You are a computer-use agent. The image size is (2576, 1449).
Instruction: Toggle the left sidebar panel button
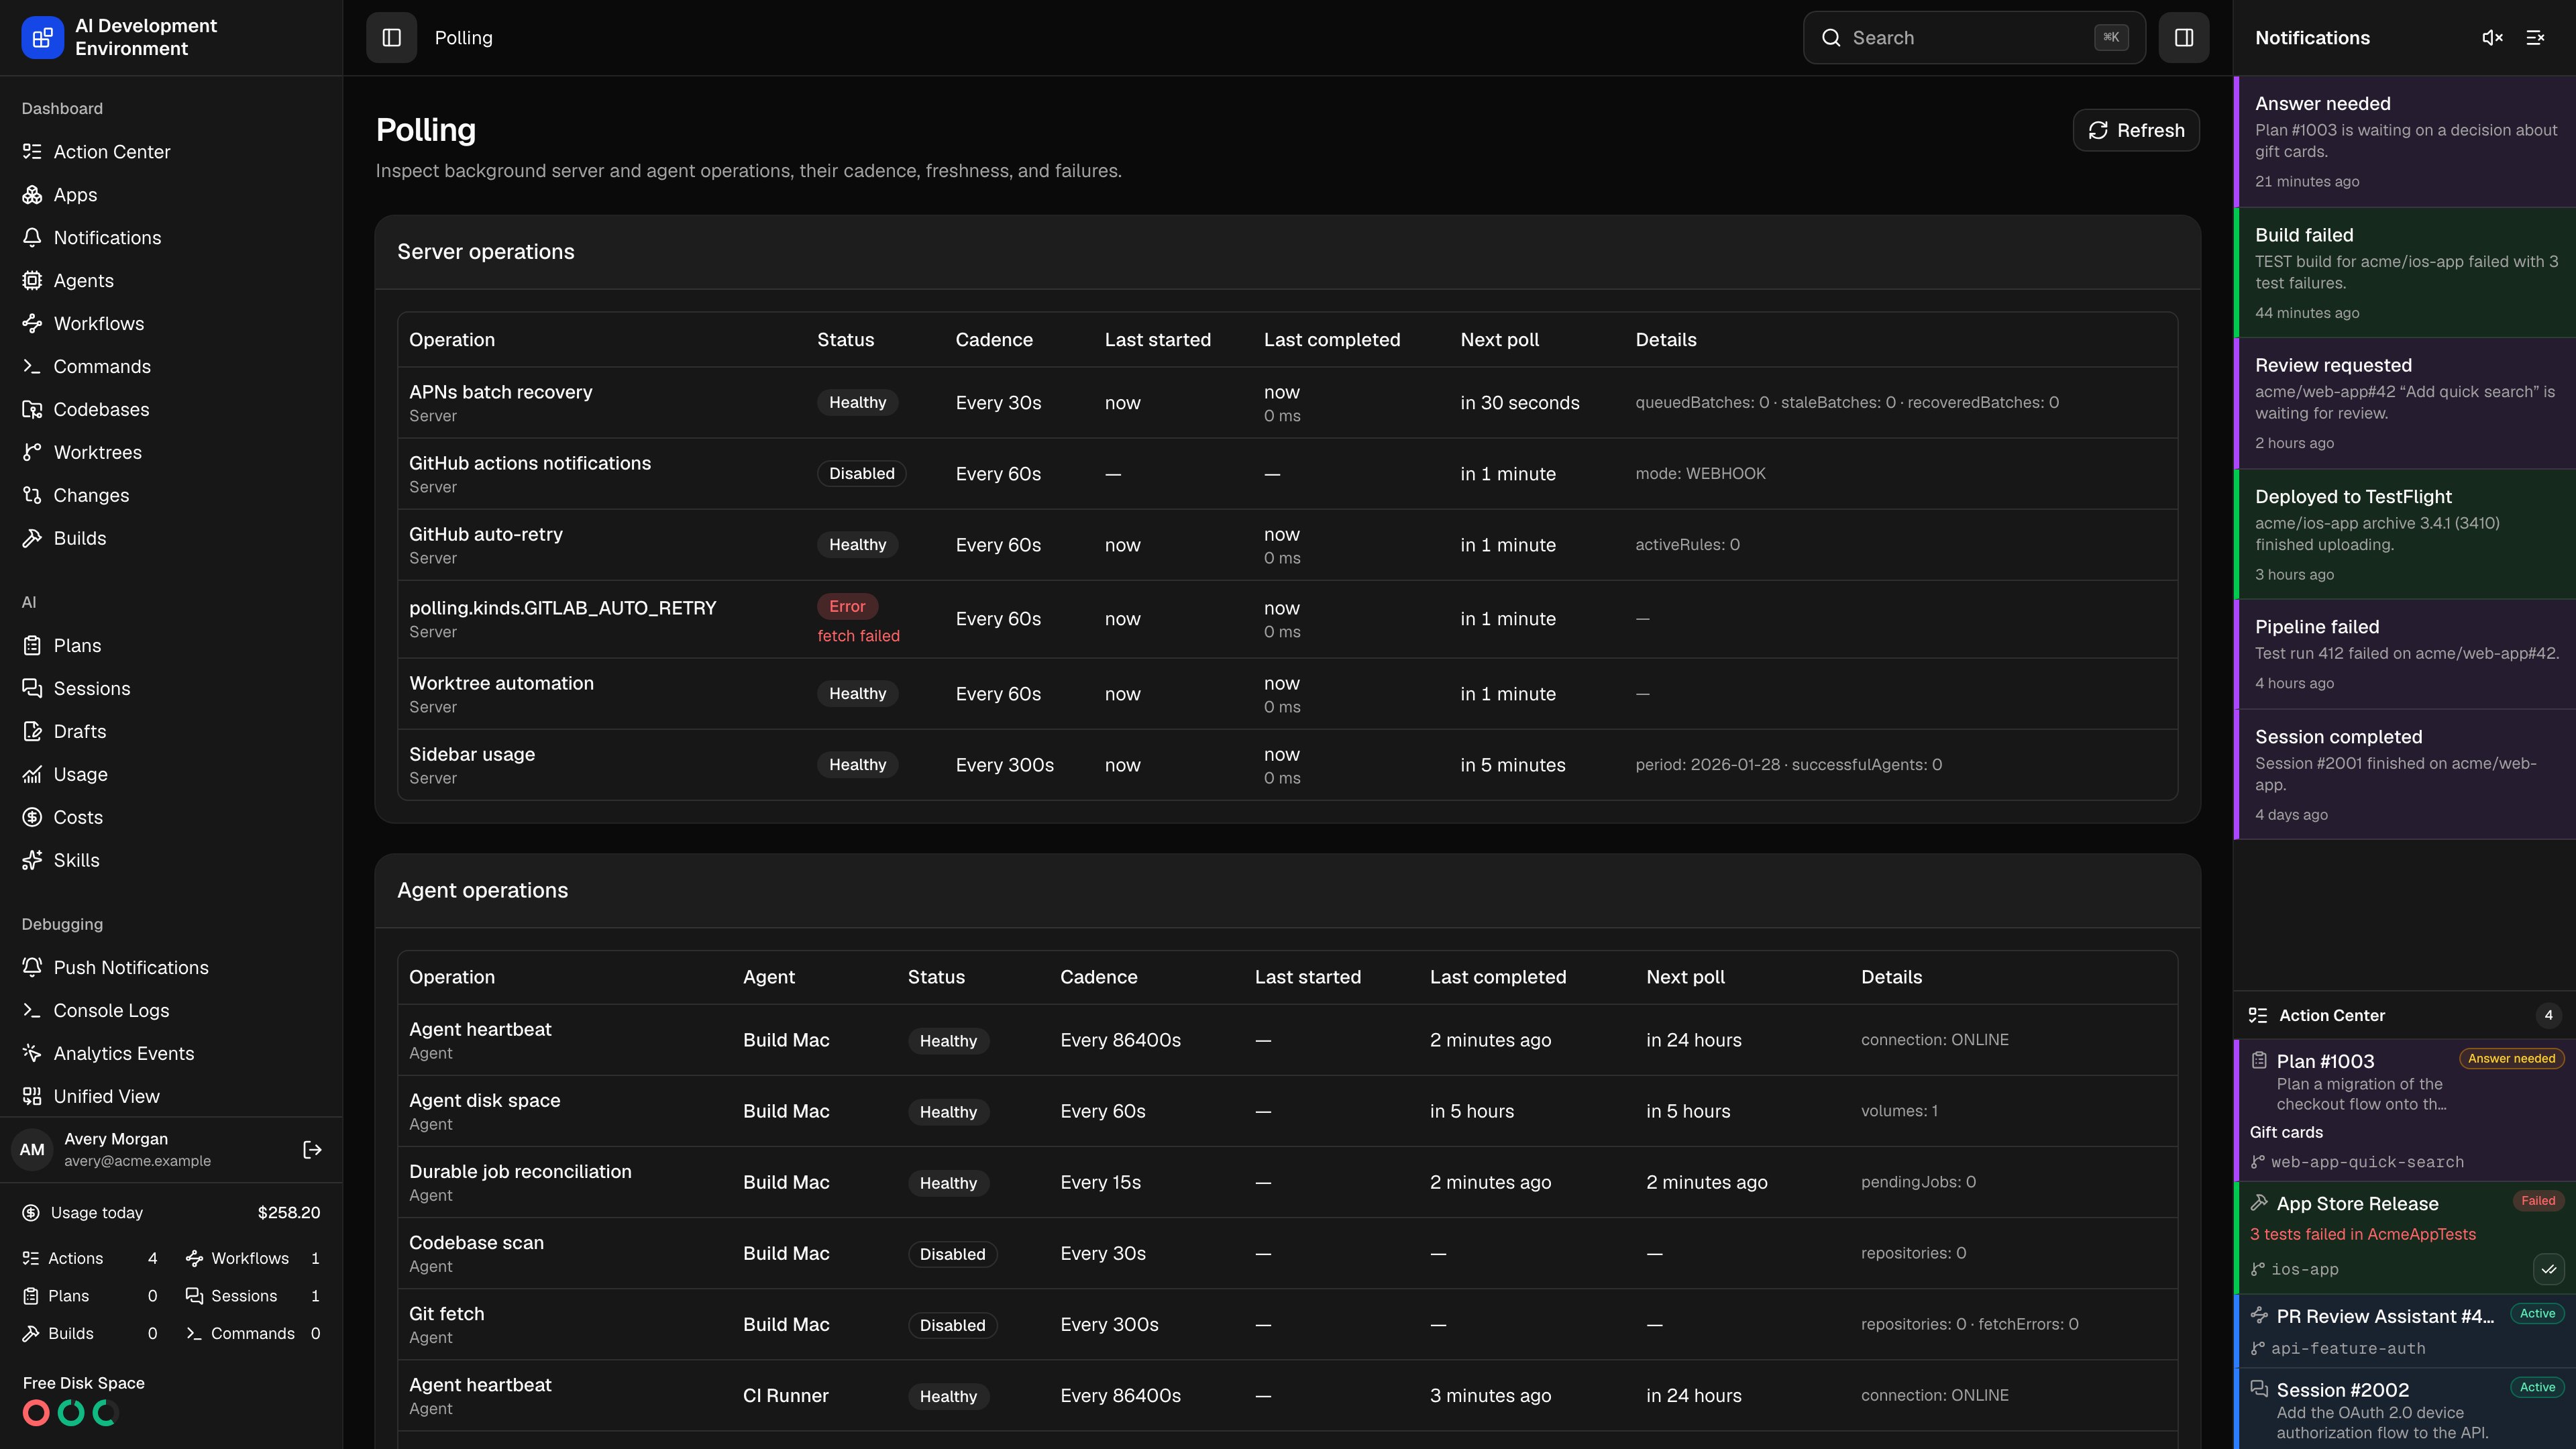pyautogui.click(x=391, y=37)
